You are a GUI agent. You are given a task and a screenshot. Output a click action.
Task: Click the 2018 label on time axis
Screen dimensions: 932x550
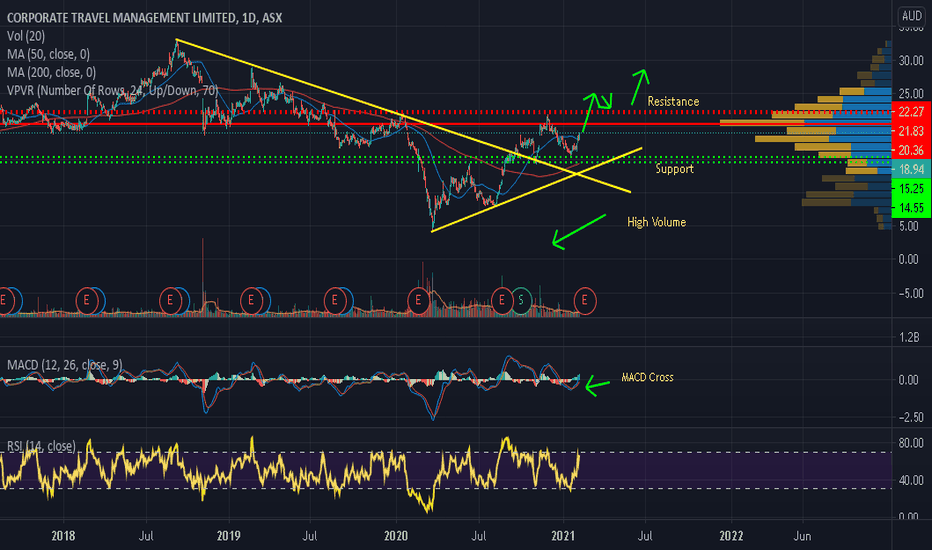63,536
